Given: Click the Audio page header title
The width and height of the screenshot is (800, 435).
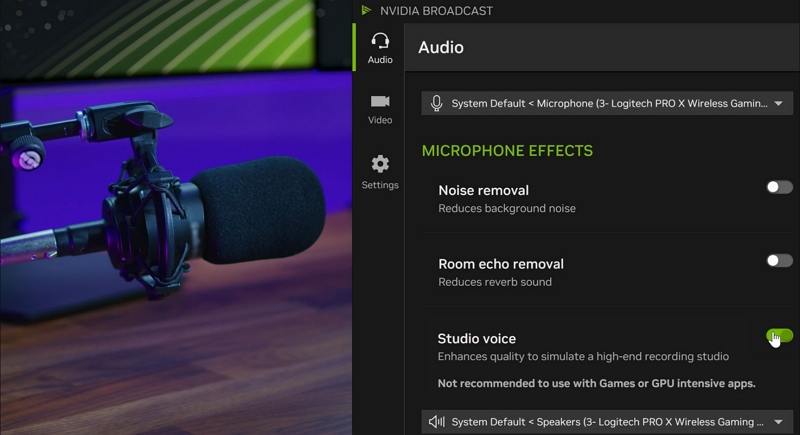Looking at the screenshot, I should point(441,47).
